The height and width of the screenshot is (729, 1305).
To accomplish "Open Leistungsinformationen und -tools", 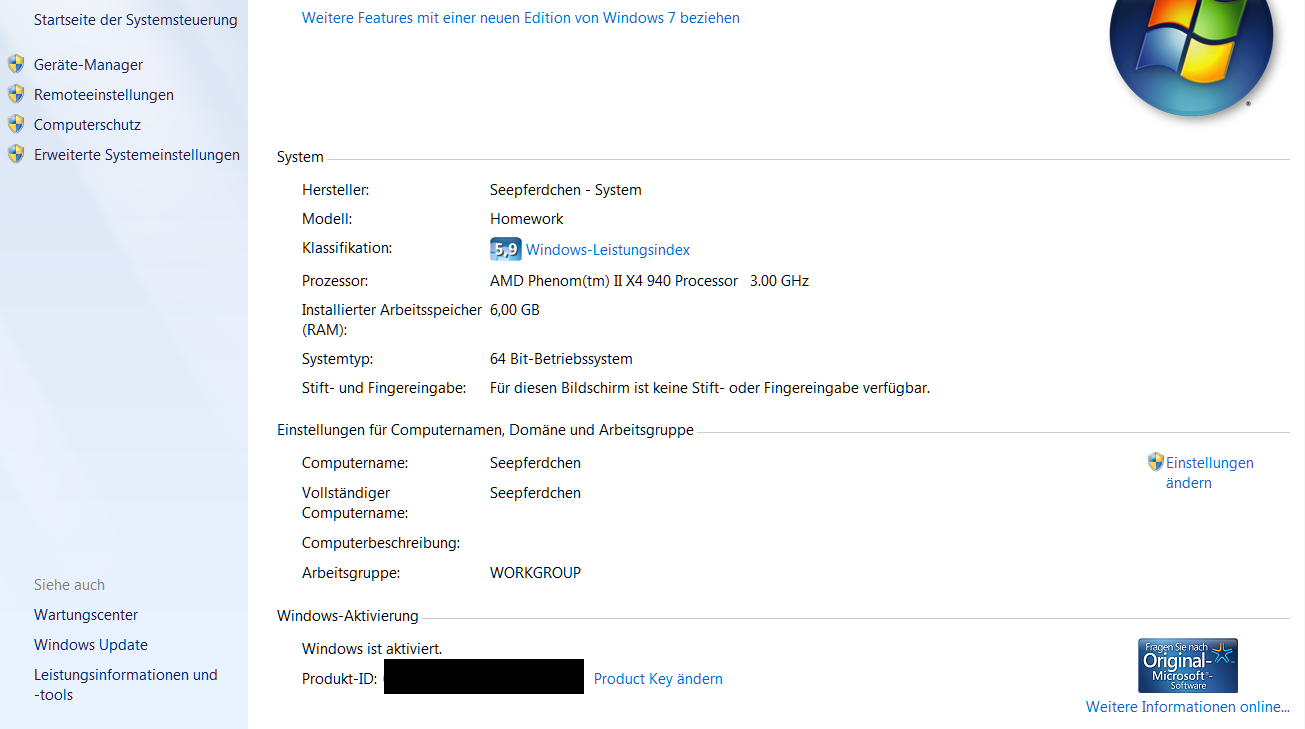I will pos(126,685).
